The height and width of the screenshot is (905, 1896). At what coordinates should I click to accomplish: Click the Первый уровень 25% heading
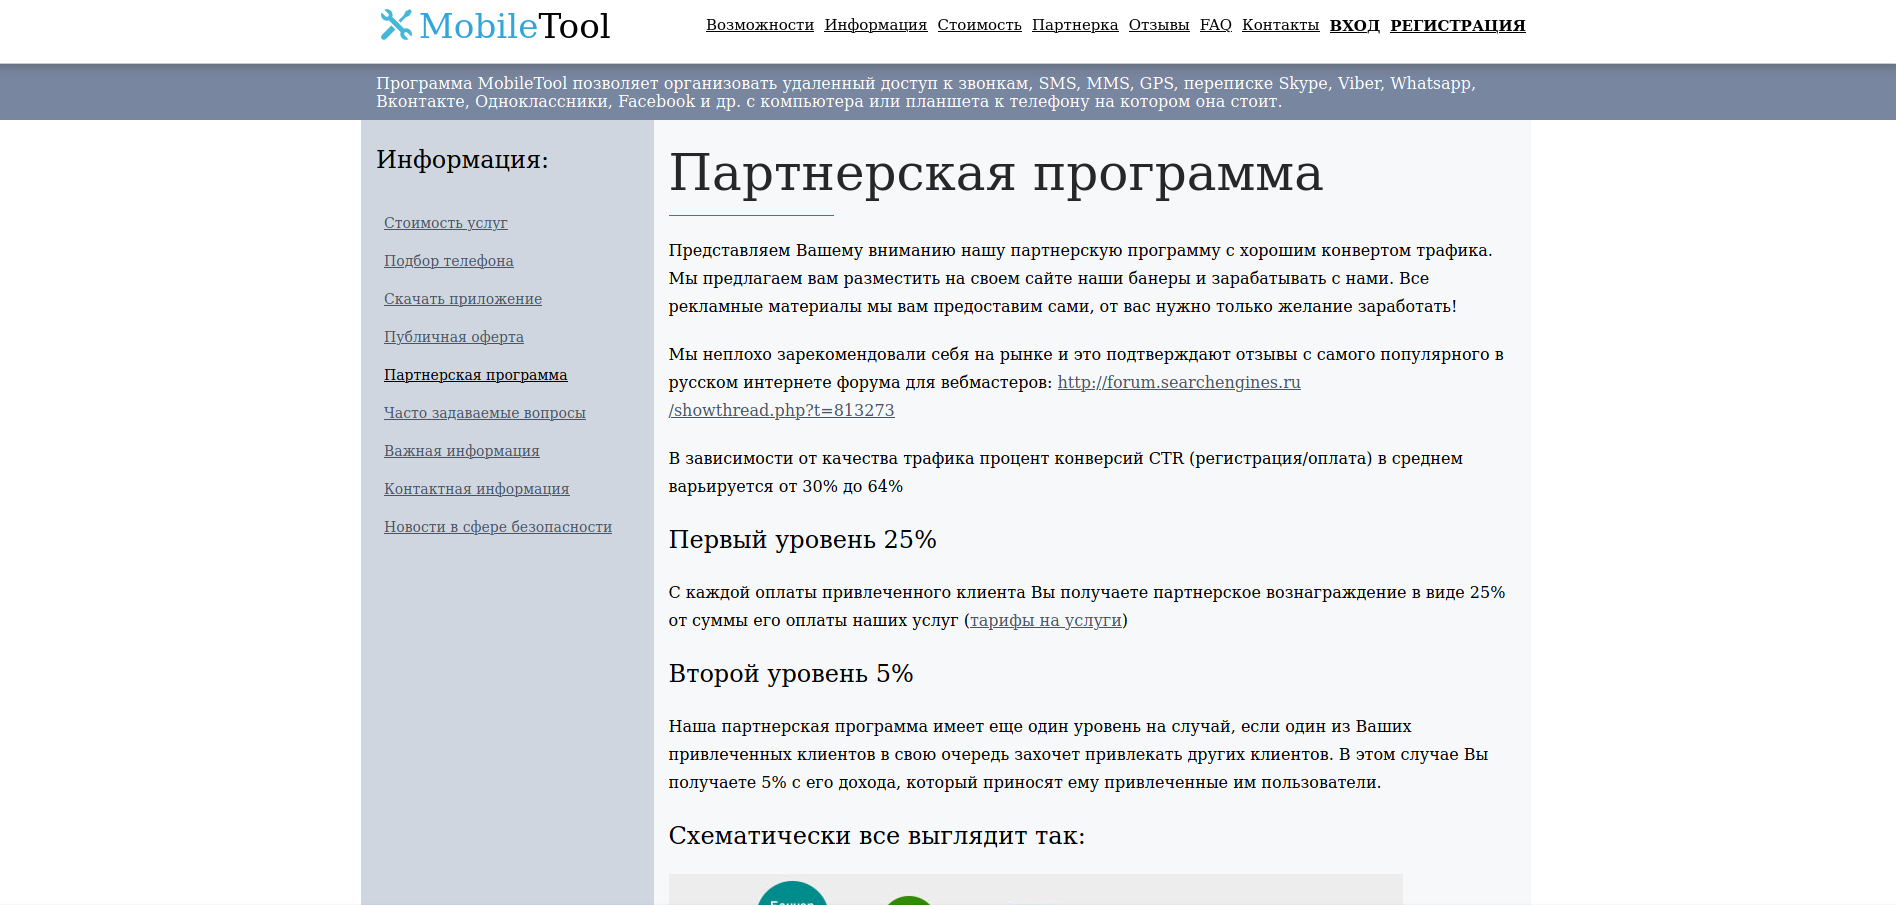coord(803,540)
